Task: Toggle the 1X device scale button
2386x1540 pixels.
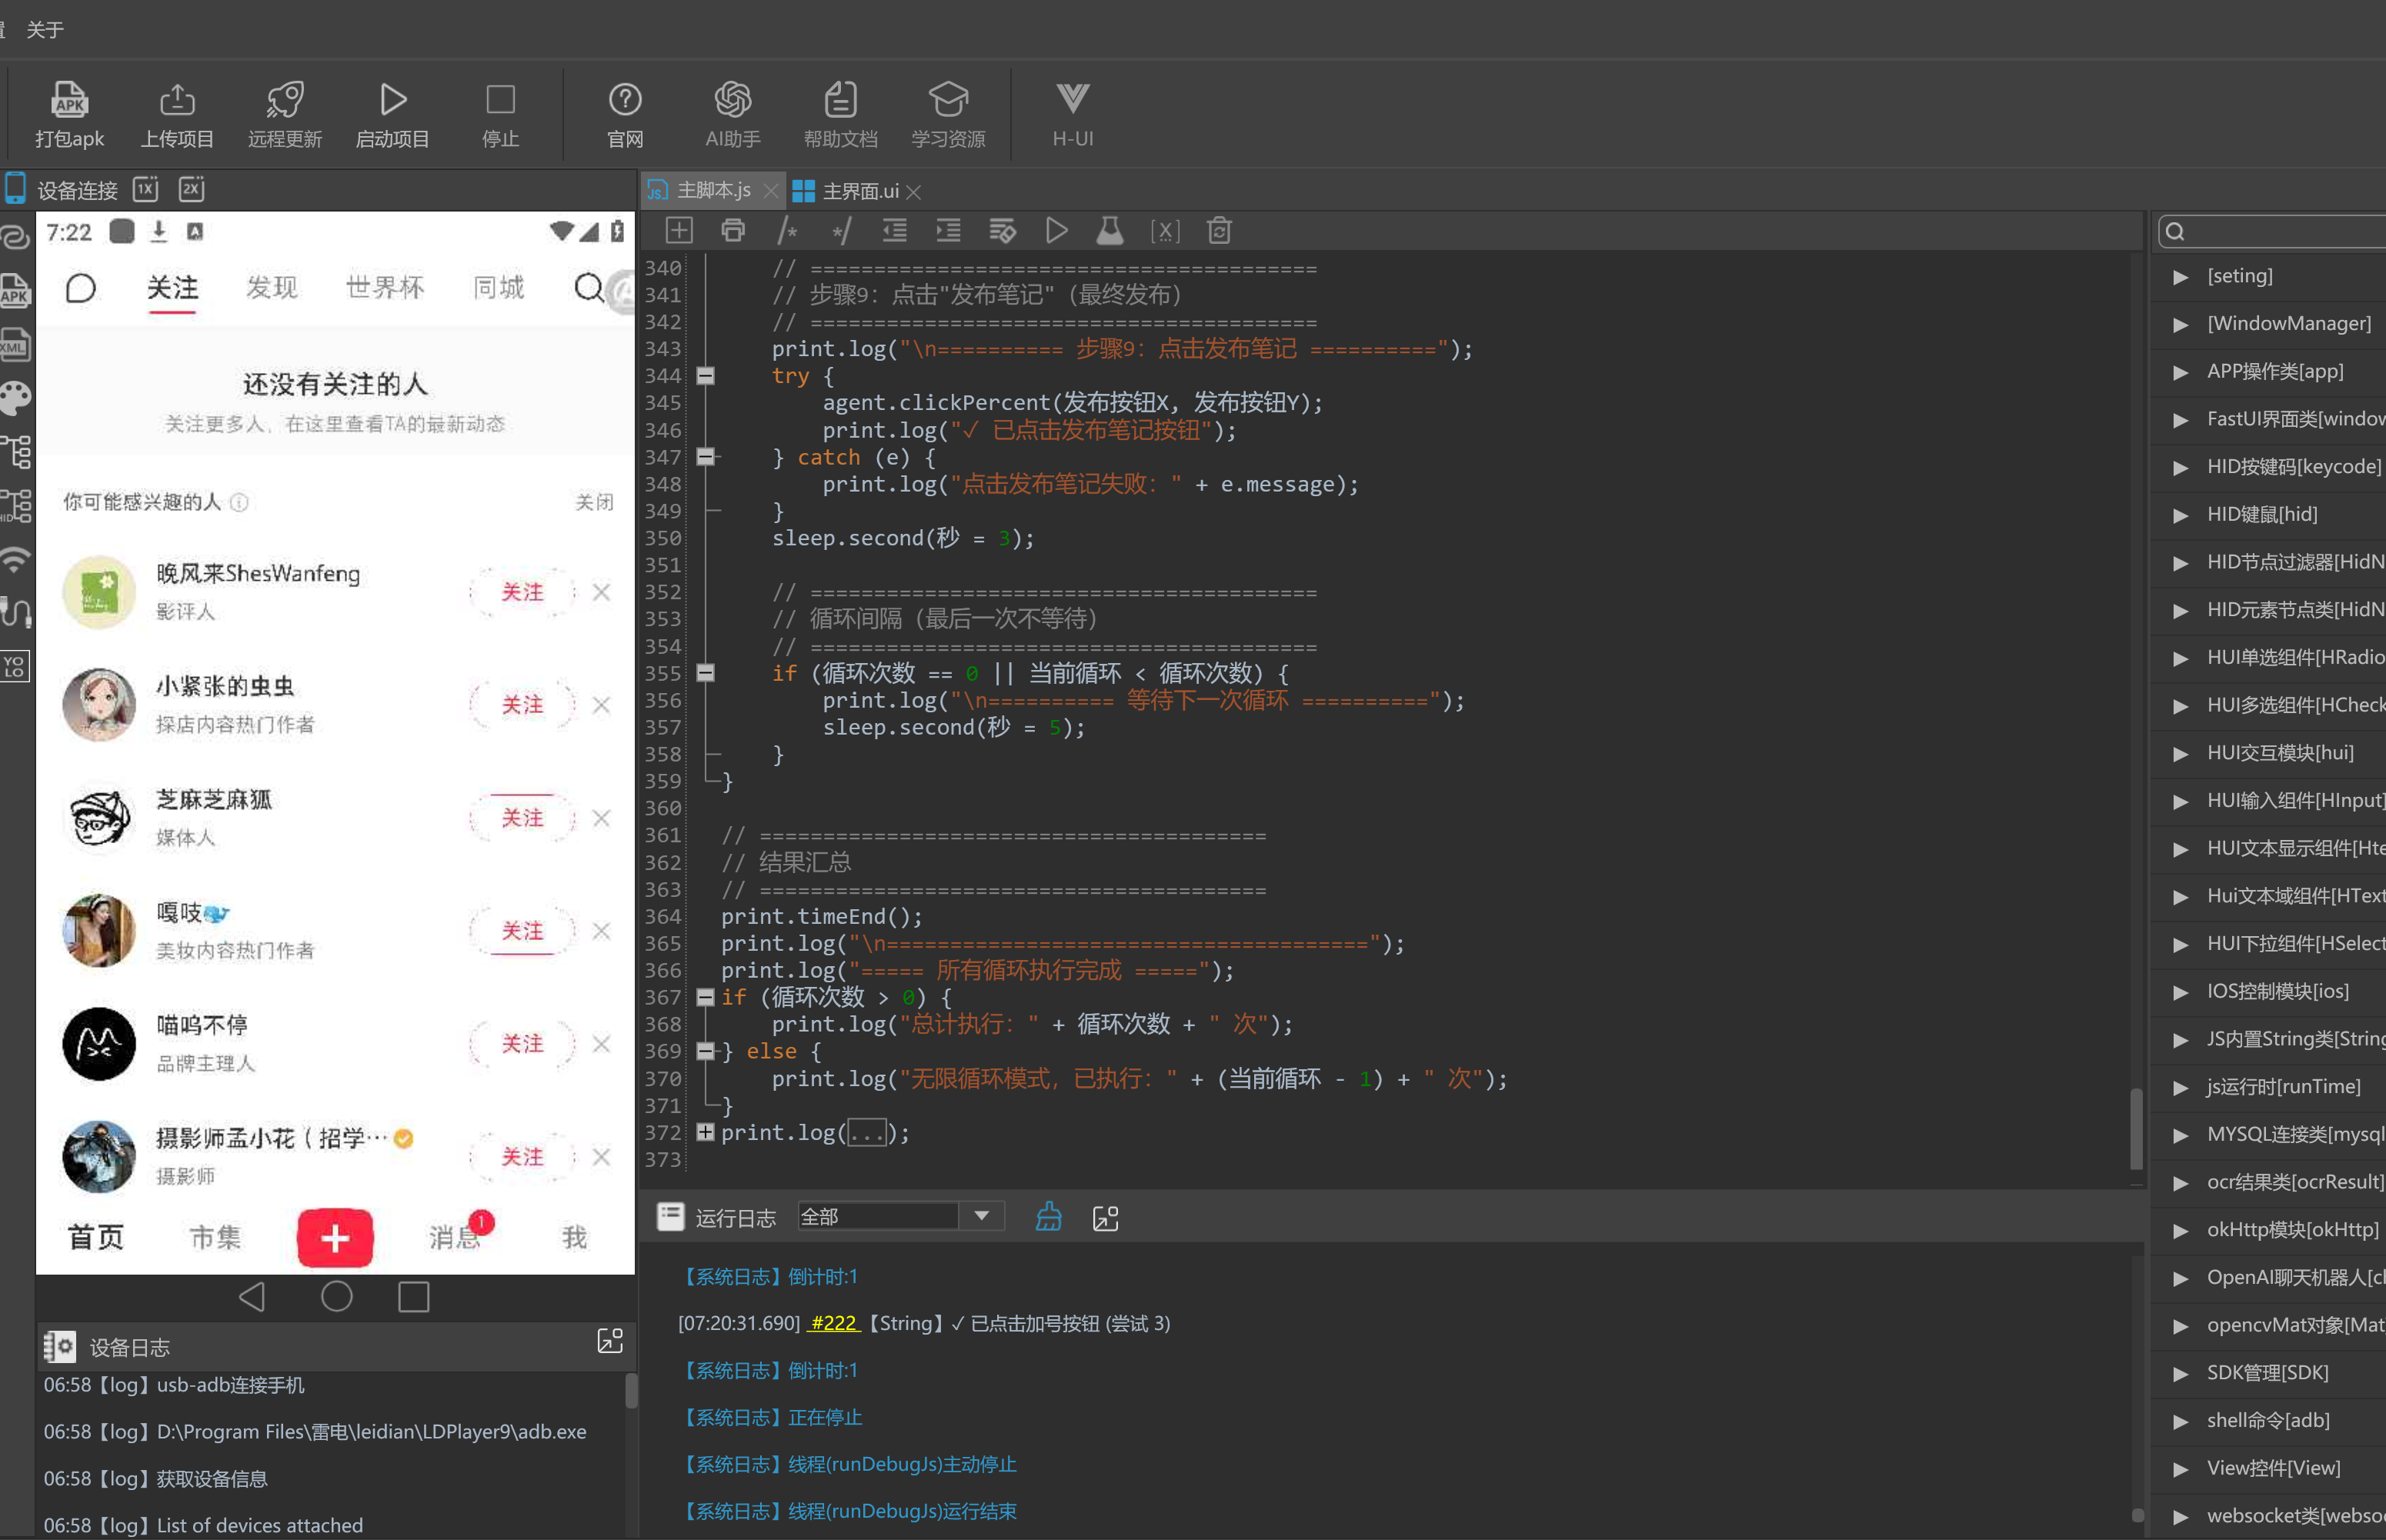Action: pos(146,189)
